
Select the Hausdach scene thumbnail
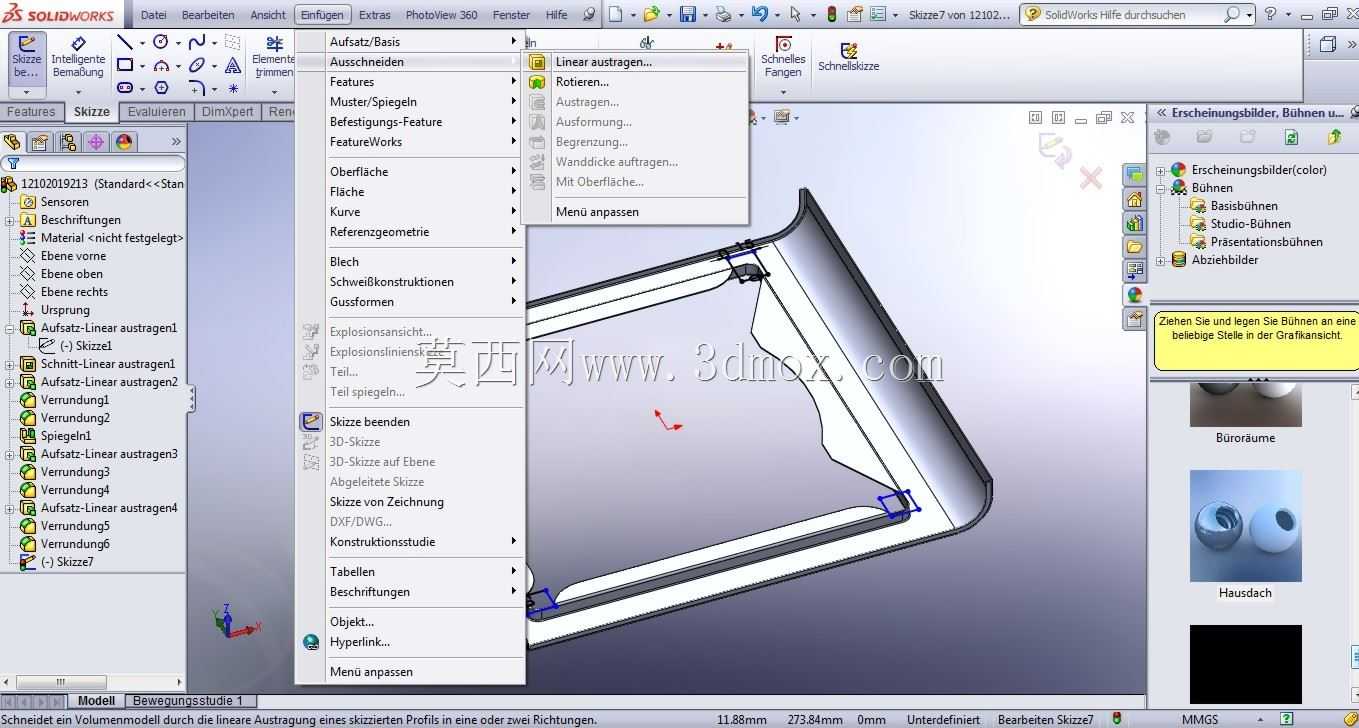pos(1246,526)
